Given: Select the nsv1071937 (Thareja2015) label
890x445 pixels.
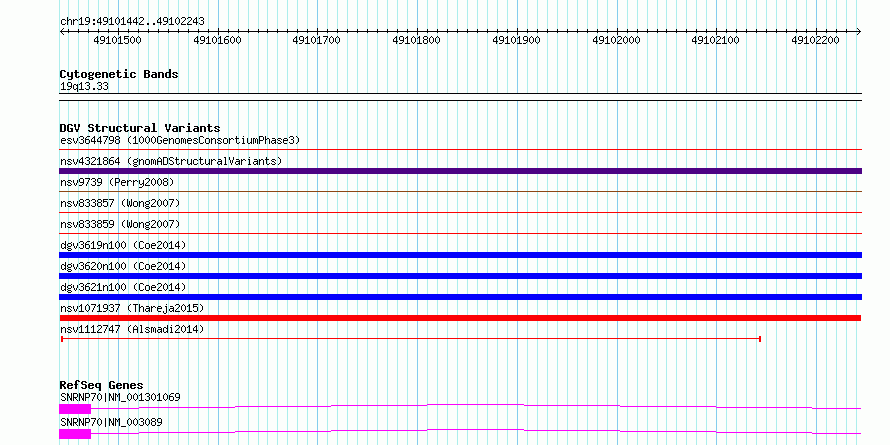Looking at the screenshot, I should pyautogui.click(x=132, y=308).
